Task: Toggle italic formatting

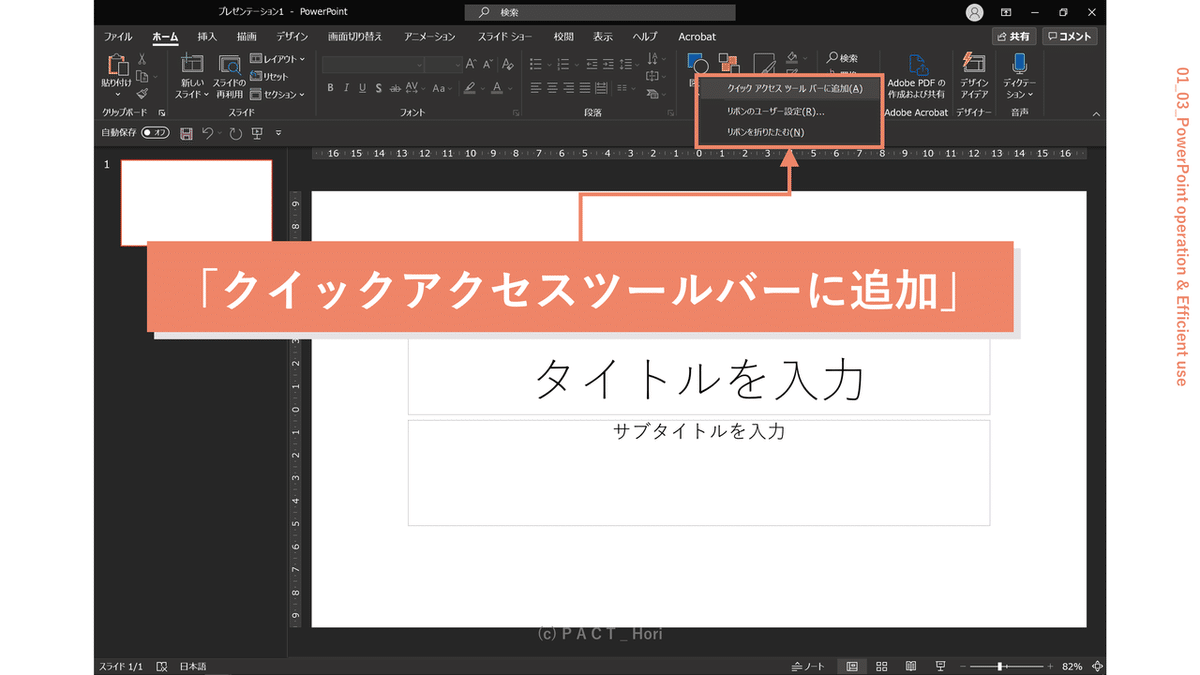Action: point(347,88)
